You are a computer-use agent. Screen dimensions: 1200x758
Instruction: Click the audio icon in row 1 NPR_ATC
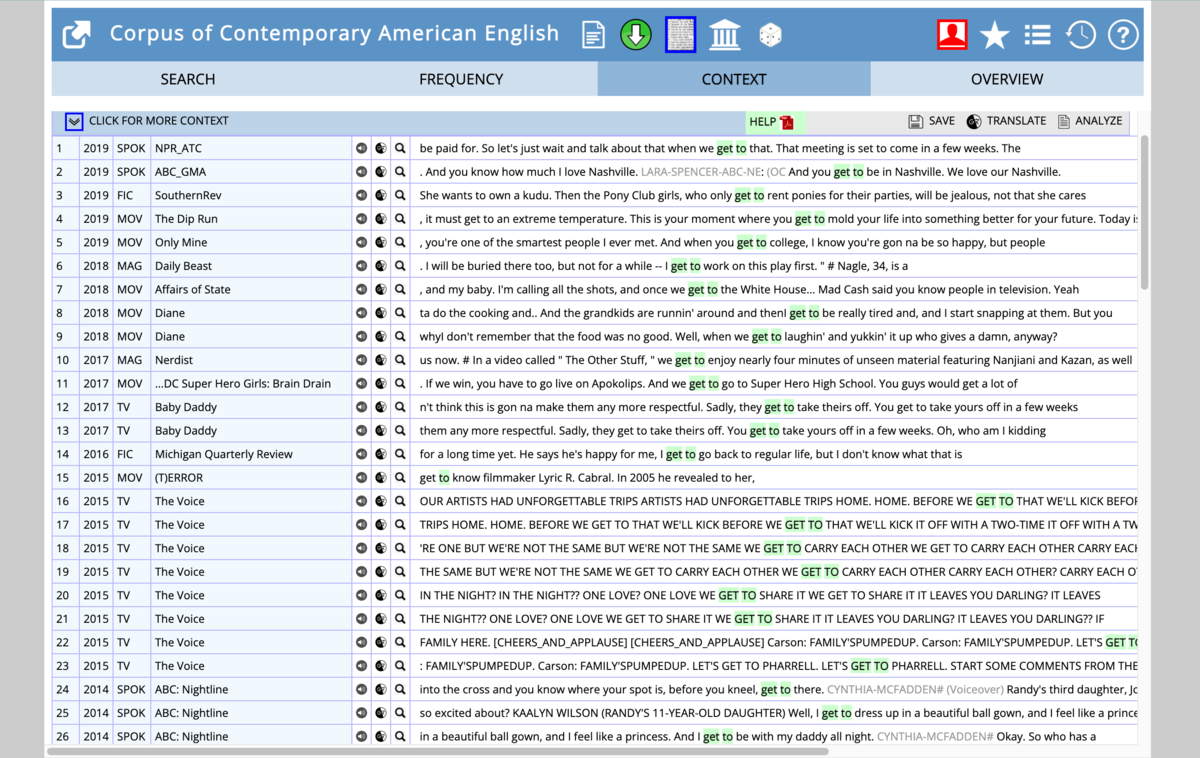pos(362,148)
